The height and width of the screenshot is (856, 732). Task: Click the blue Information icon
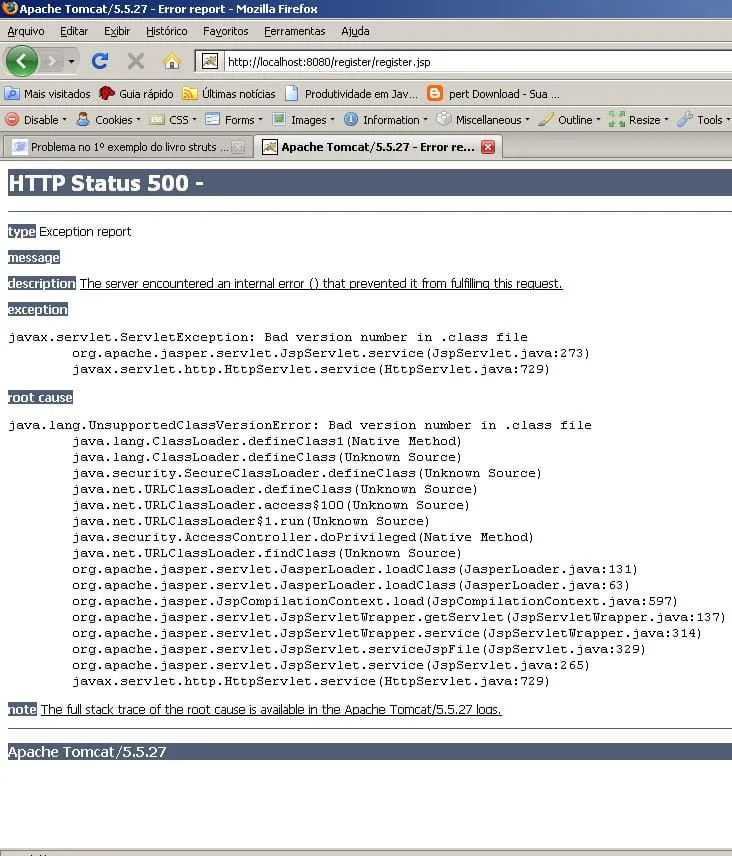coord(351,119)
